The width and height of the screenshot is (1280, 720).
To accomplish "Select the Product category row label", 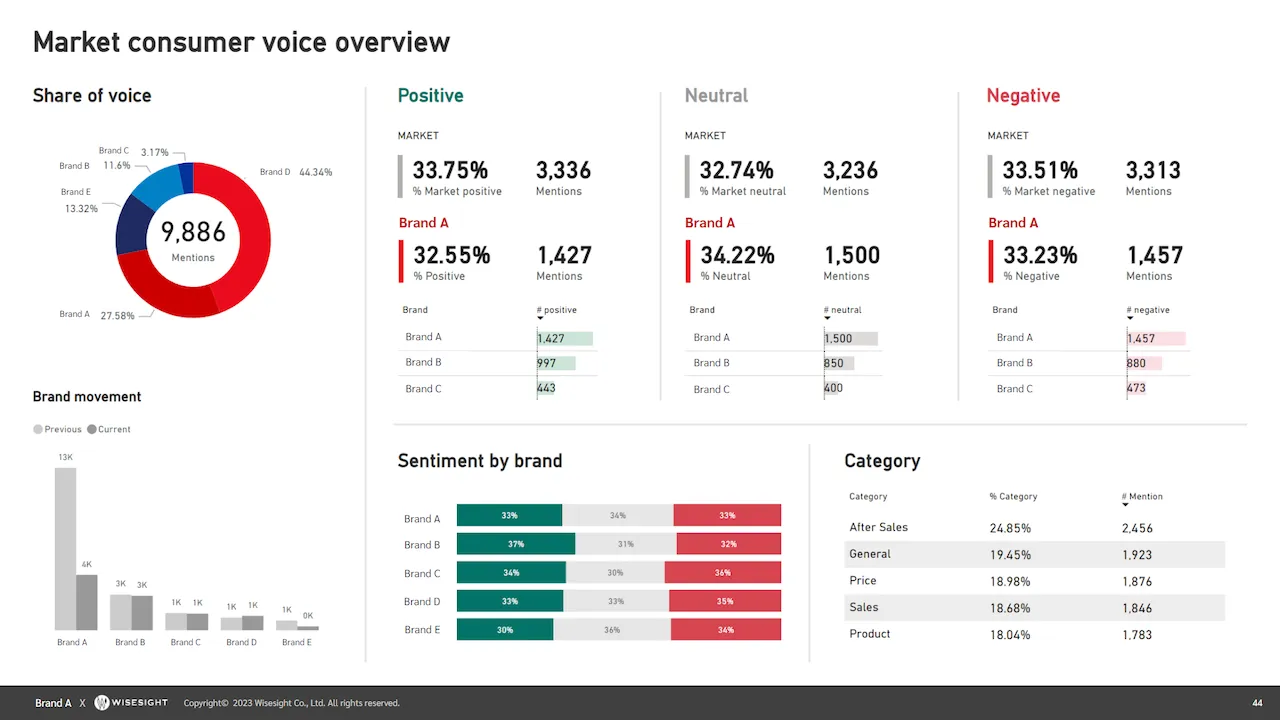I will (x=870, y=634).
